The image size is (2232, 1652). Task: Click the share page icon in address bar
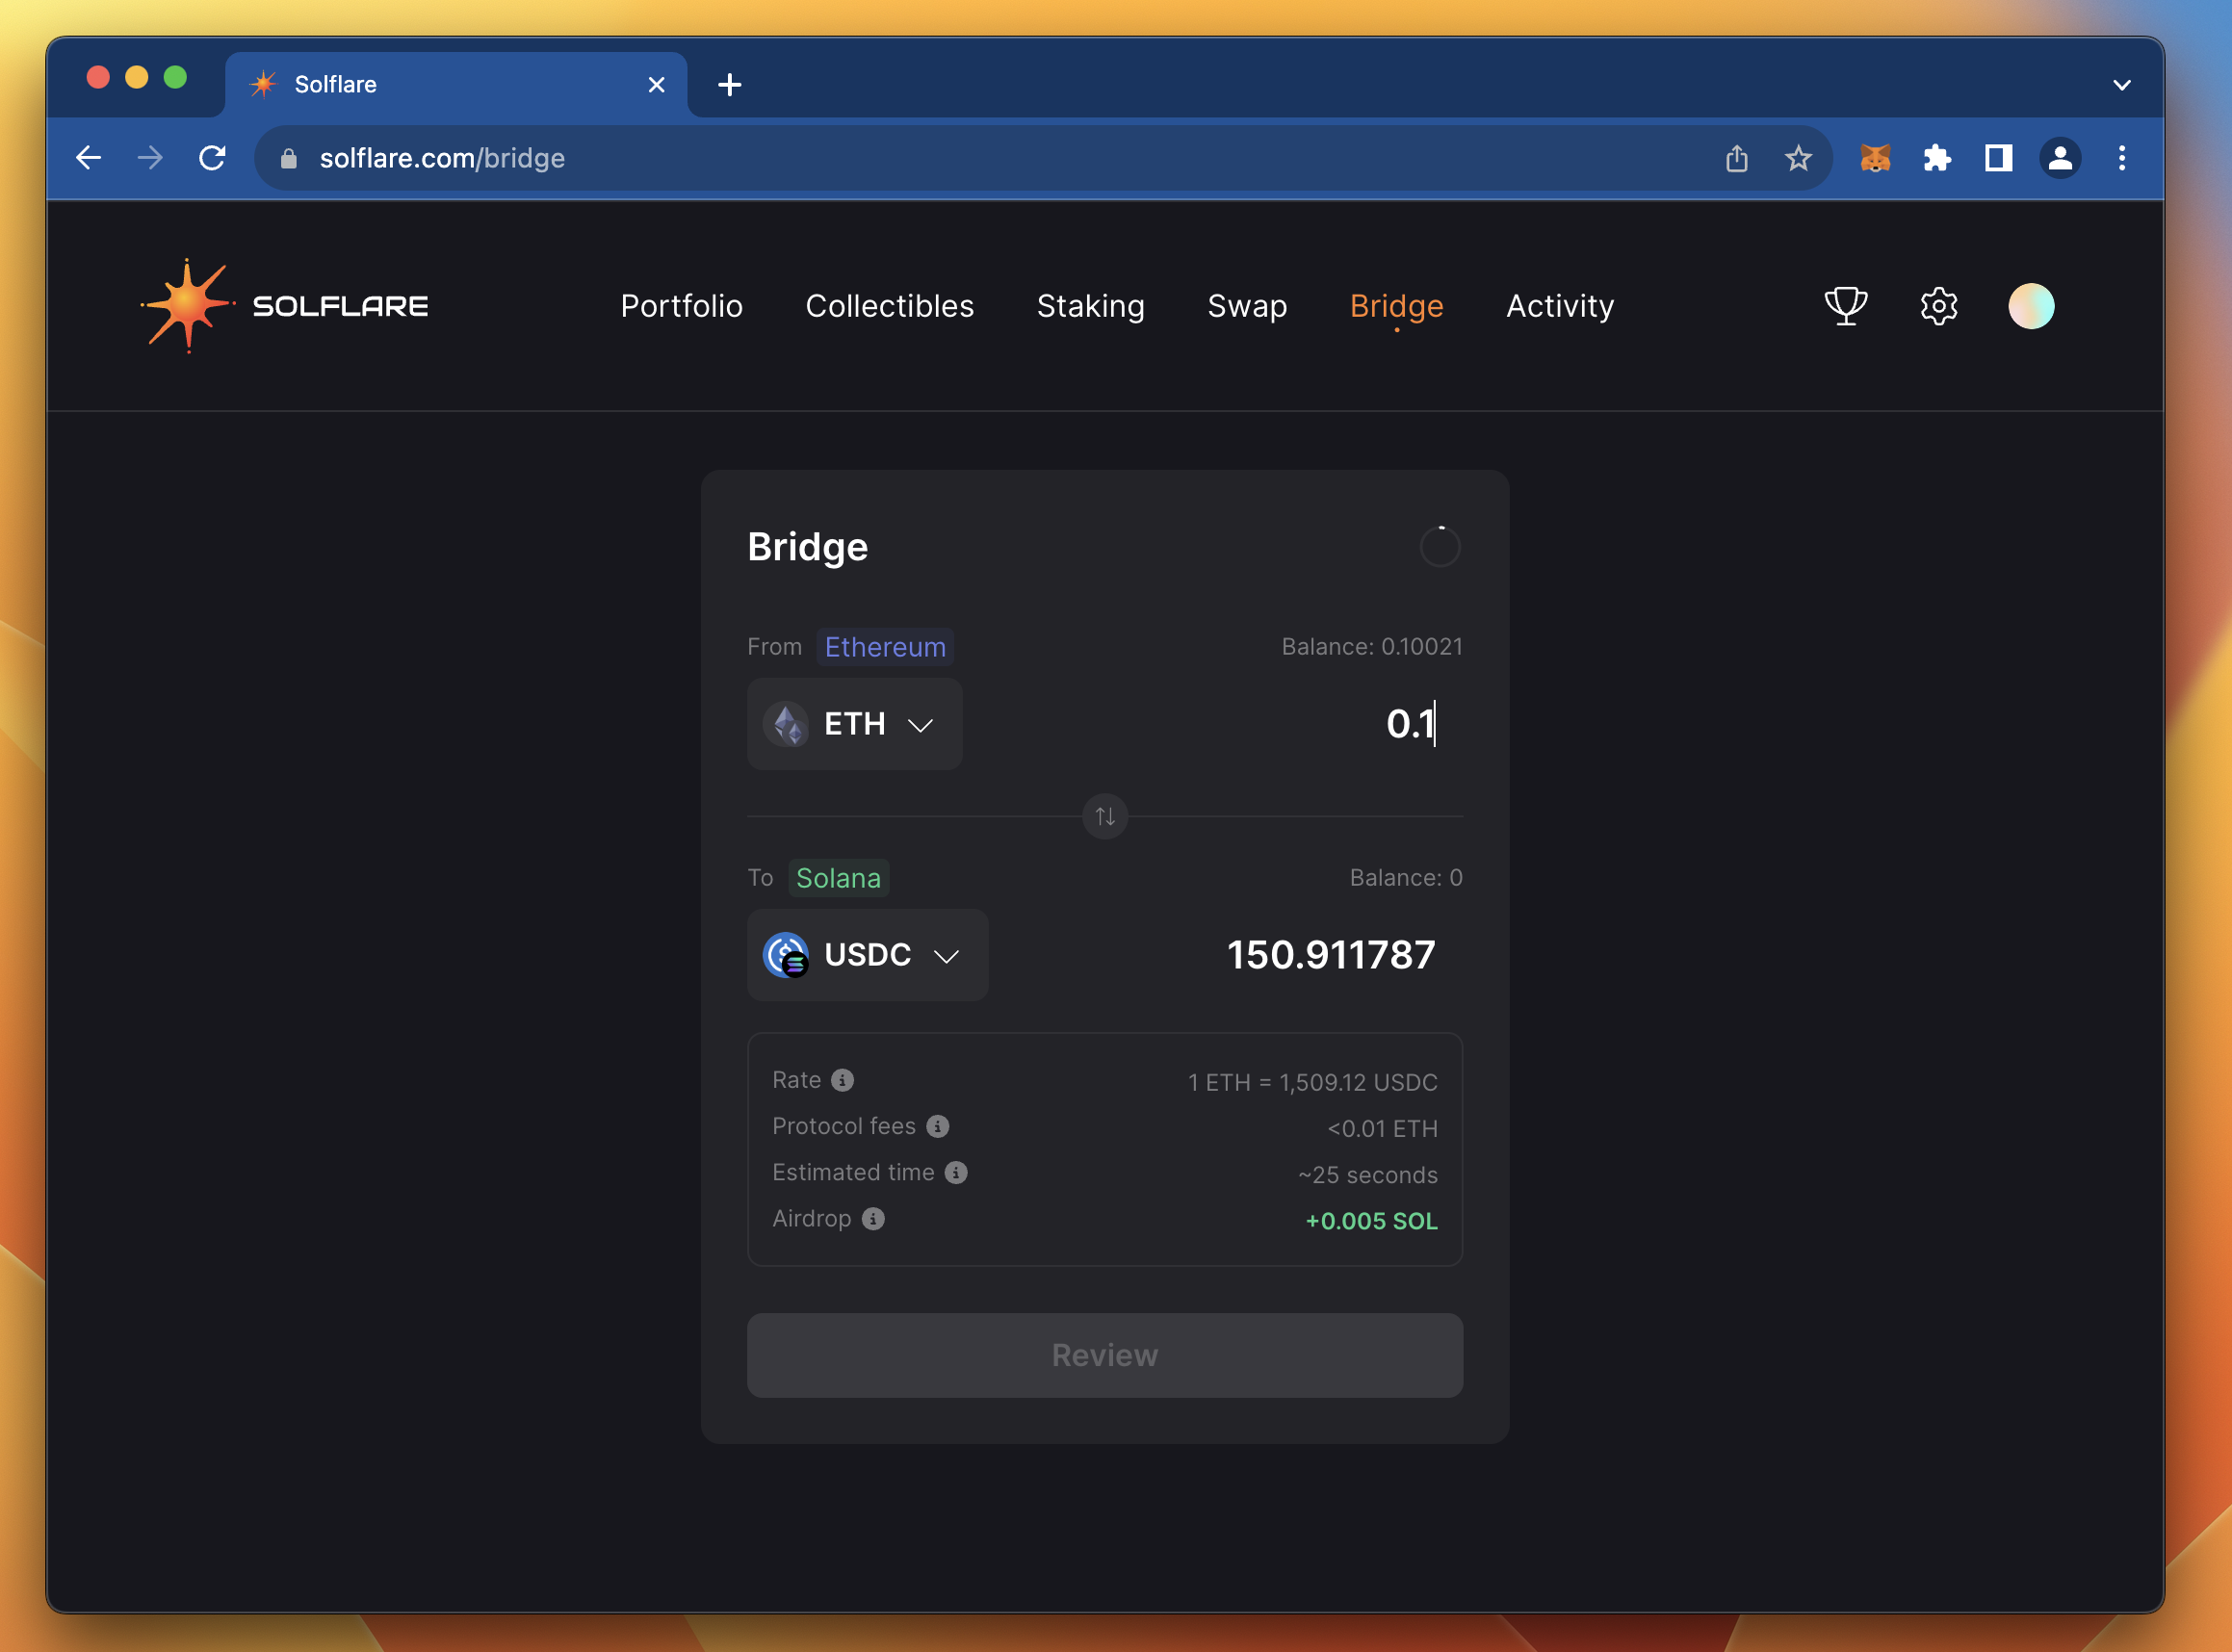1737,158
